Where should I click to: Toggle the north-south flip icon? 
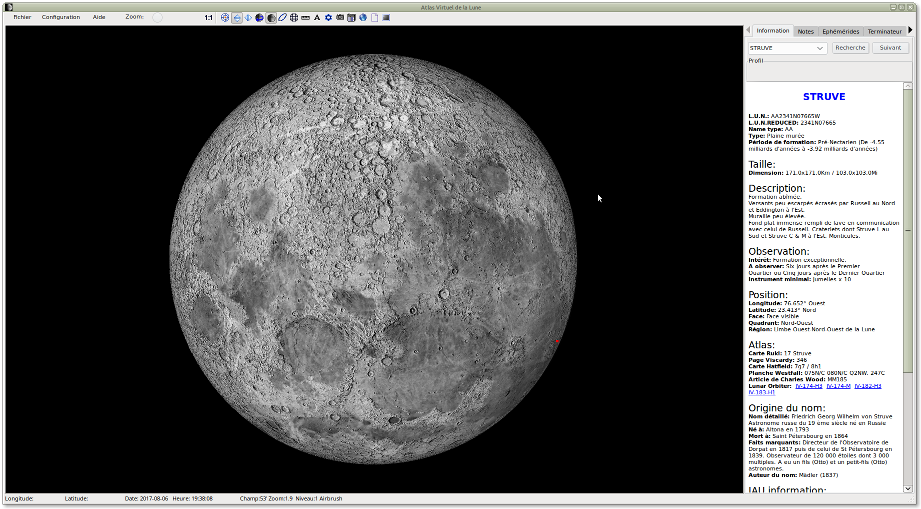tap(248, 18)
